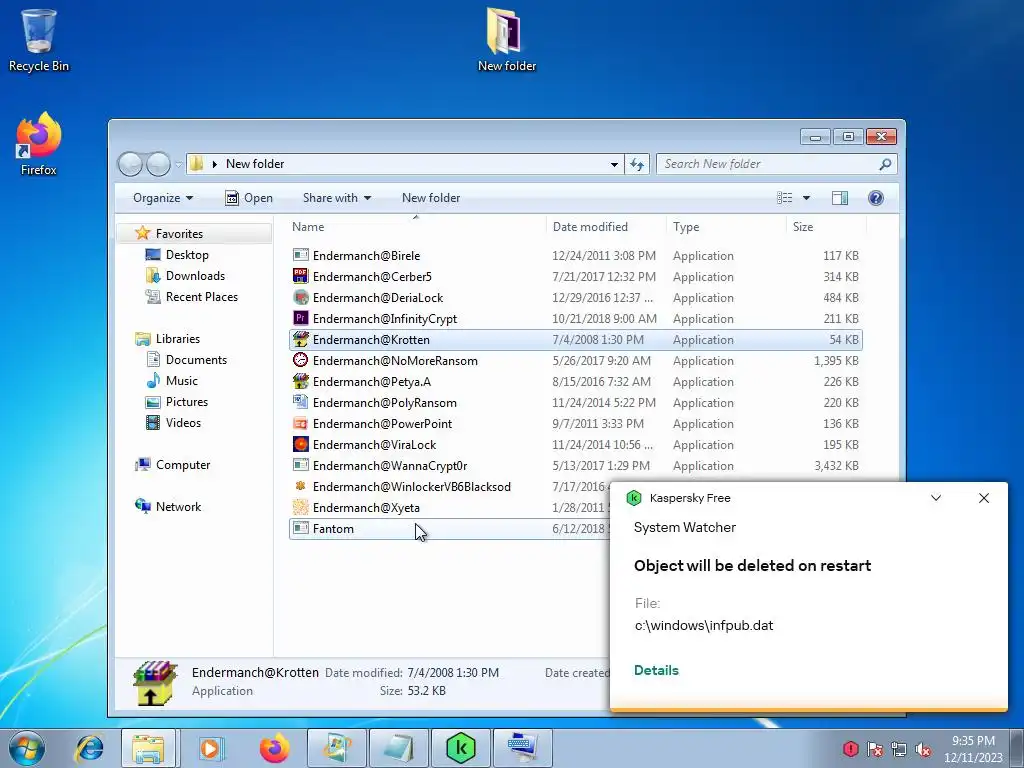The width and height of the screenshot is (1024, 768).
Task: Select Endermanch@PolyRansom file icon
Action: tap(300, 402)
